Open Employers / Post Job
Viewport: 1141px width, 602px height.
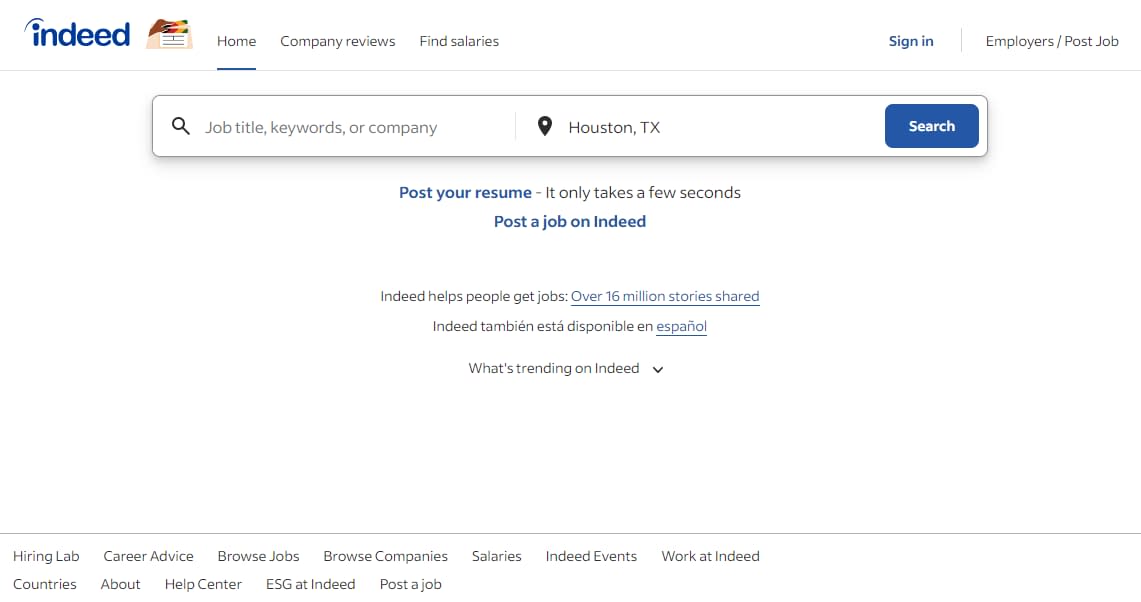point(1052,41)
